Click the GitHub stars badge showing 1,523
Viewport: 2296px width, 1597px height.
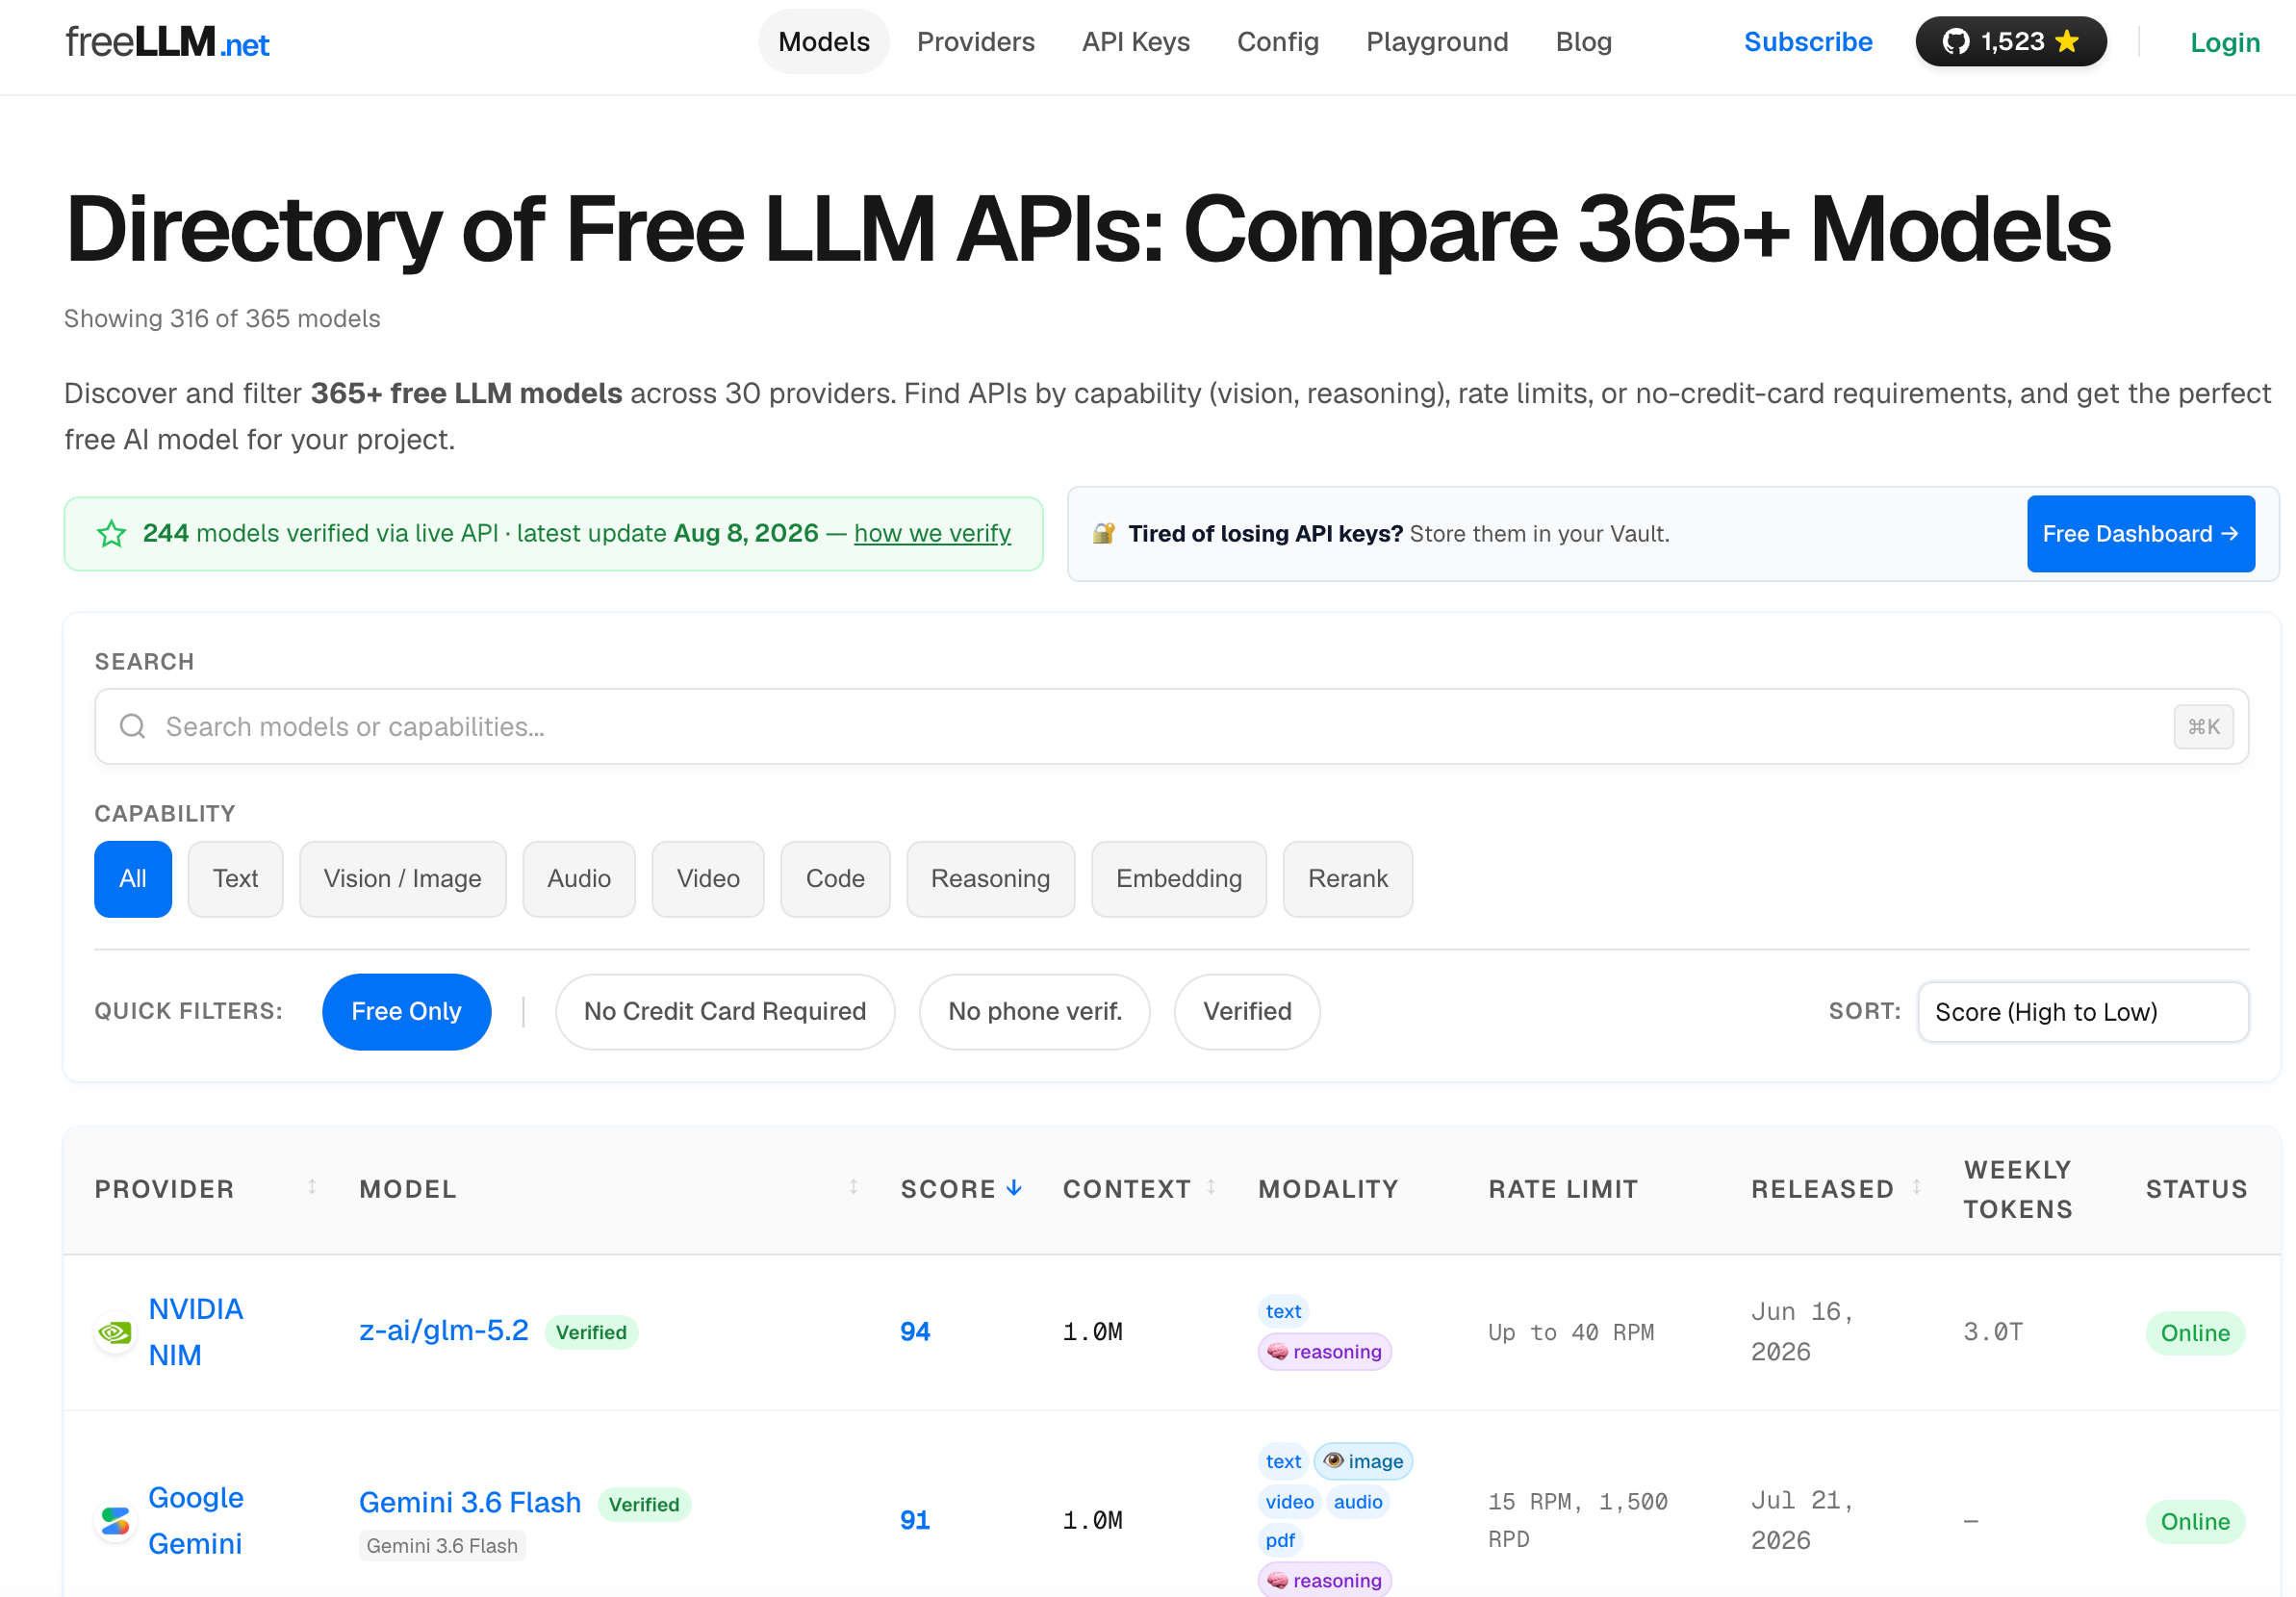tap(2010, 41)
